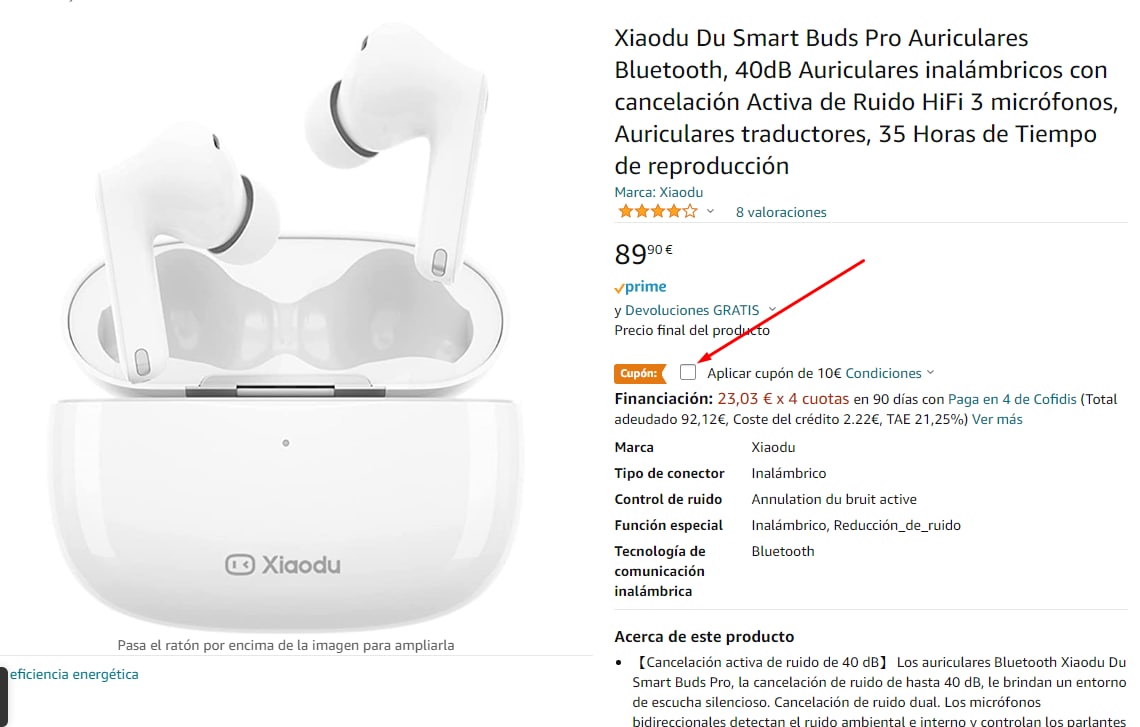The image size is (1140, 727).
Task: Expand the Devoluciones GRATIS chevron
Action: coord(772,309)
